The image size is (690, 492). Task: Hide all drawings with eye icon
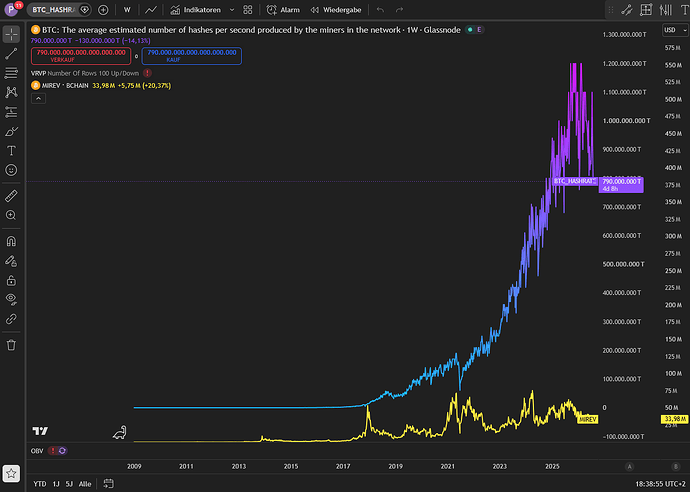pyautogui.click(x=11, y=299)
